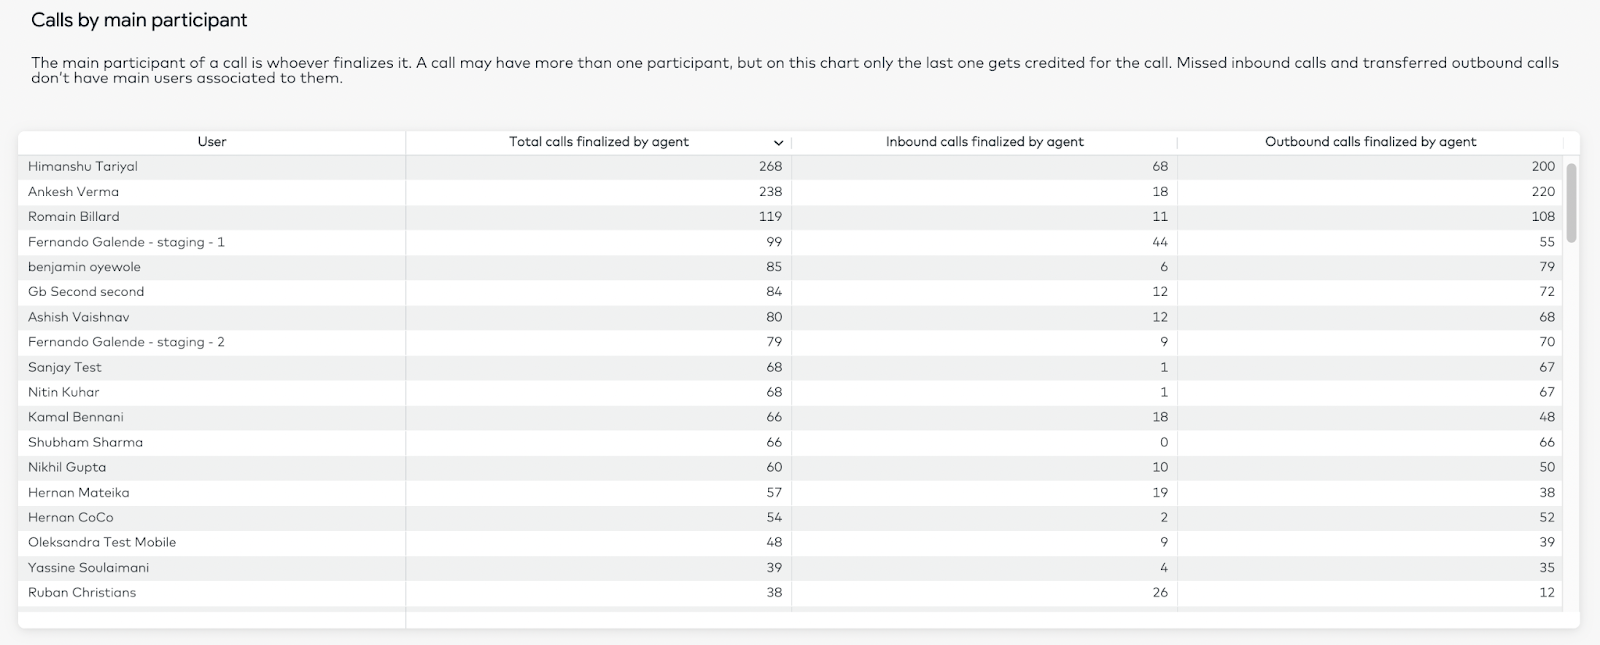Select Fernando Galende - staging - 2 row

coord(790,342)
